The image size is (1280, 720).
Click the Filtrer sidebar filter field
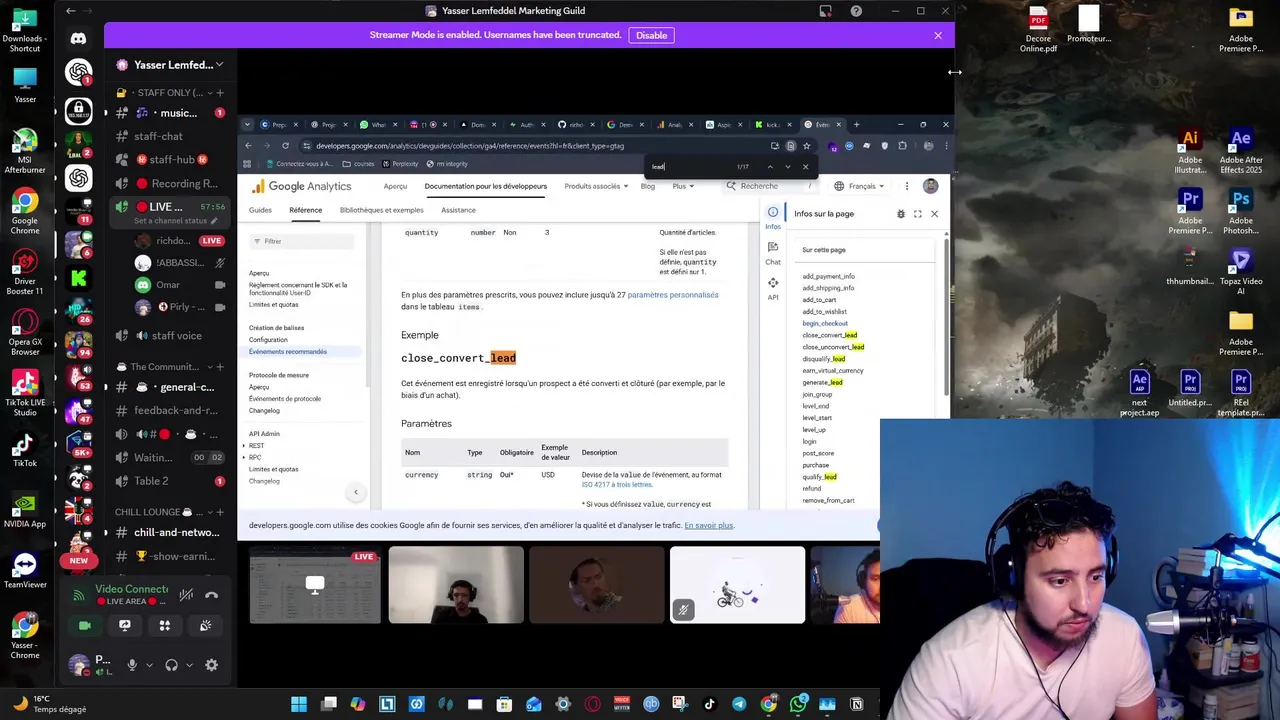pos(300,241)
